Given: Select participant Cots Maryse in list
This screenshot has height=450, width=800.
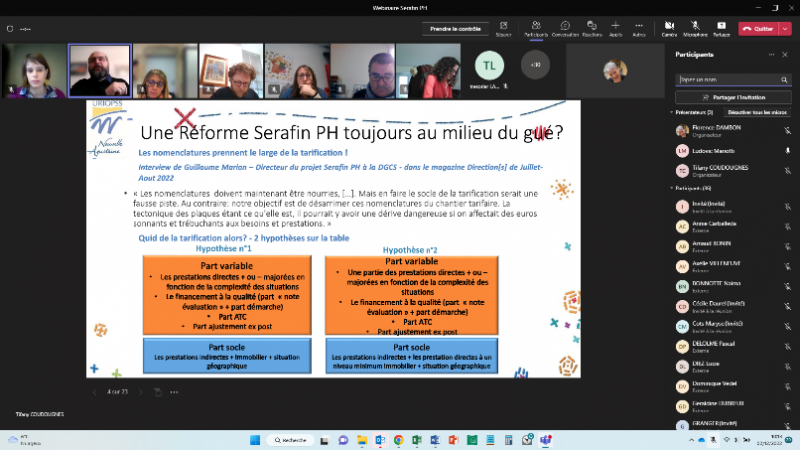Looking at the screenshot, I should tap(732, 327).
